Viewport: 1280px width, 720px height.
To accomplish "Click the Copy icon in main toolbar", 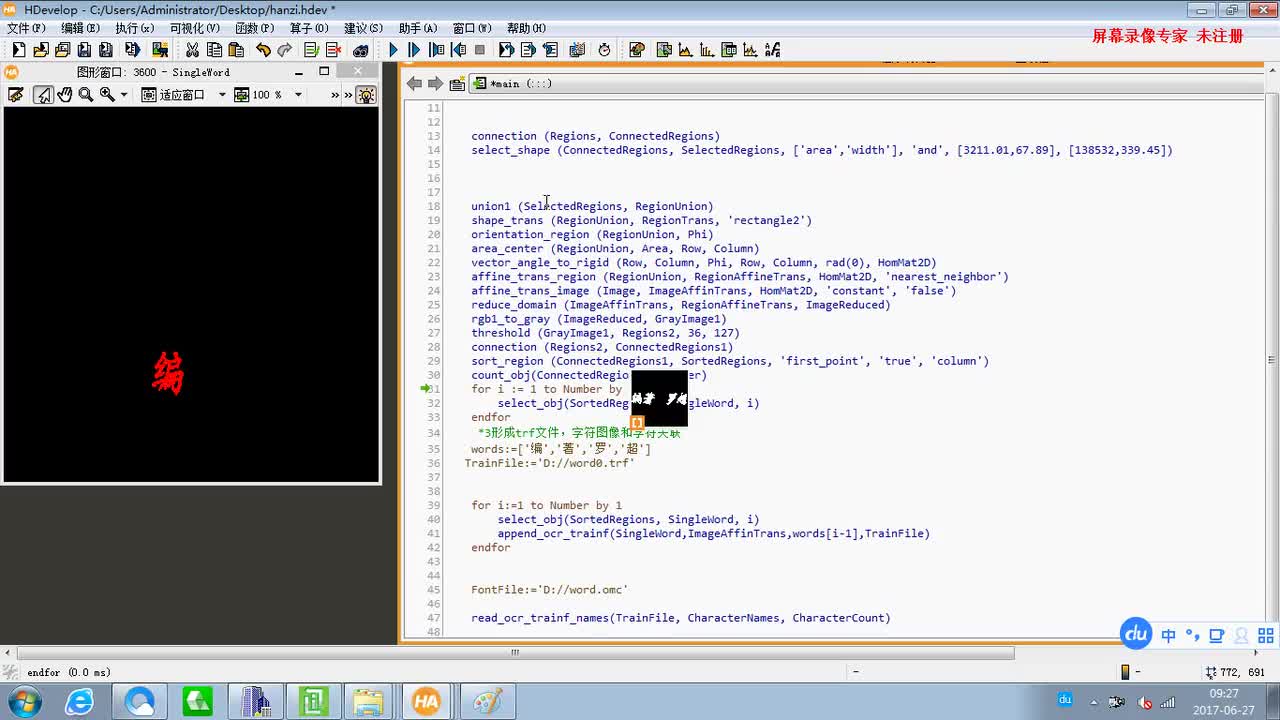I will click(x=214, y=50).
